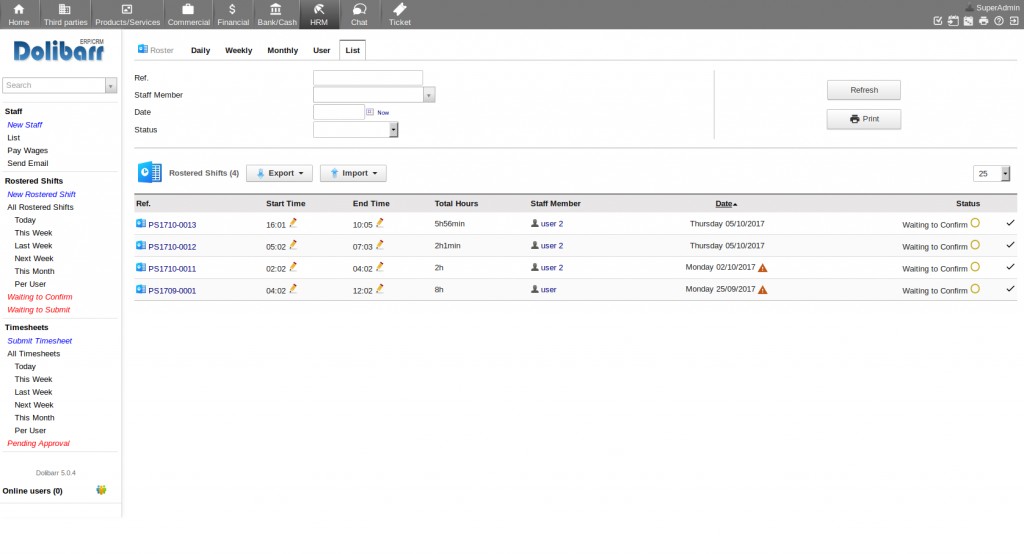Image resolution: width=1024 pixels, height=554 pixels.
Task: Click the Refresh button
Action: [x=864, y=90]
